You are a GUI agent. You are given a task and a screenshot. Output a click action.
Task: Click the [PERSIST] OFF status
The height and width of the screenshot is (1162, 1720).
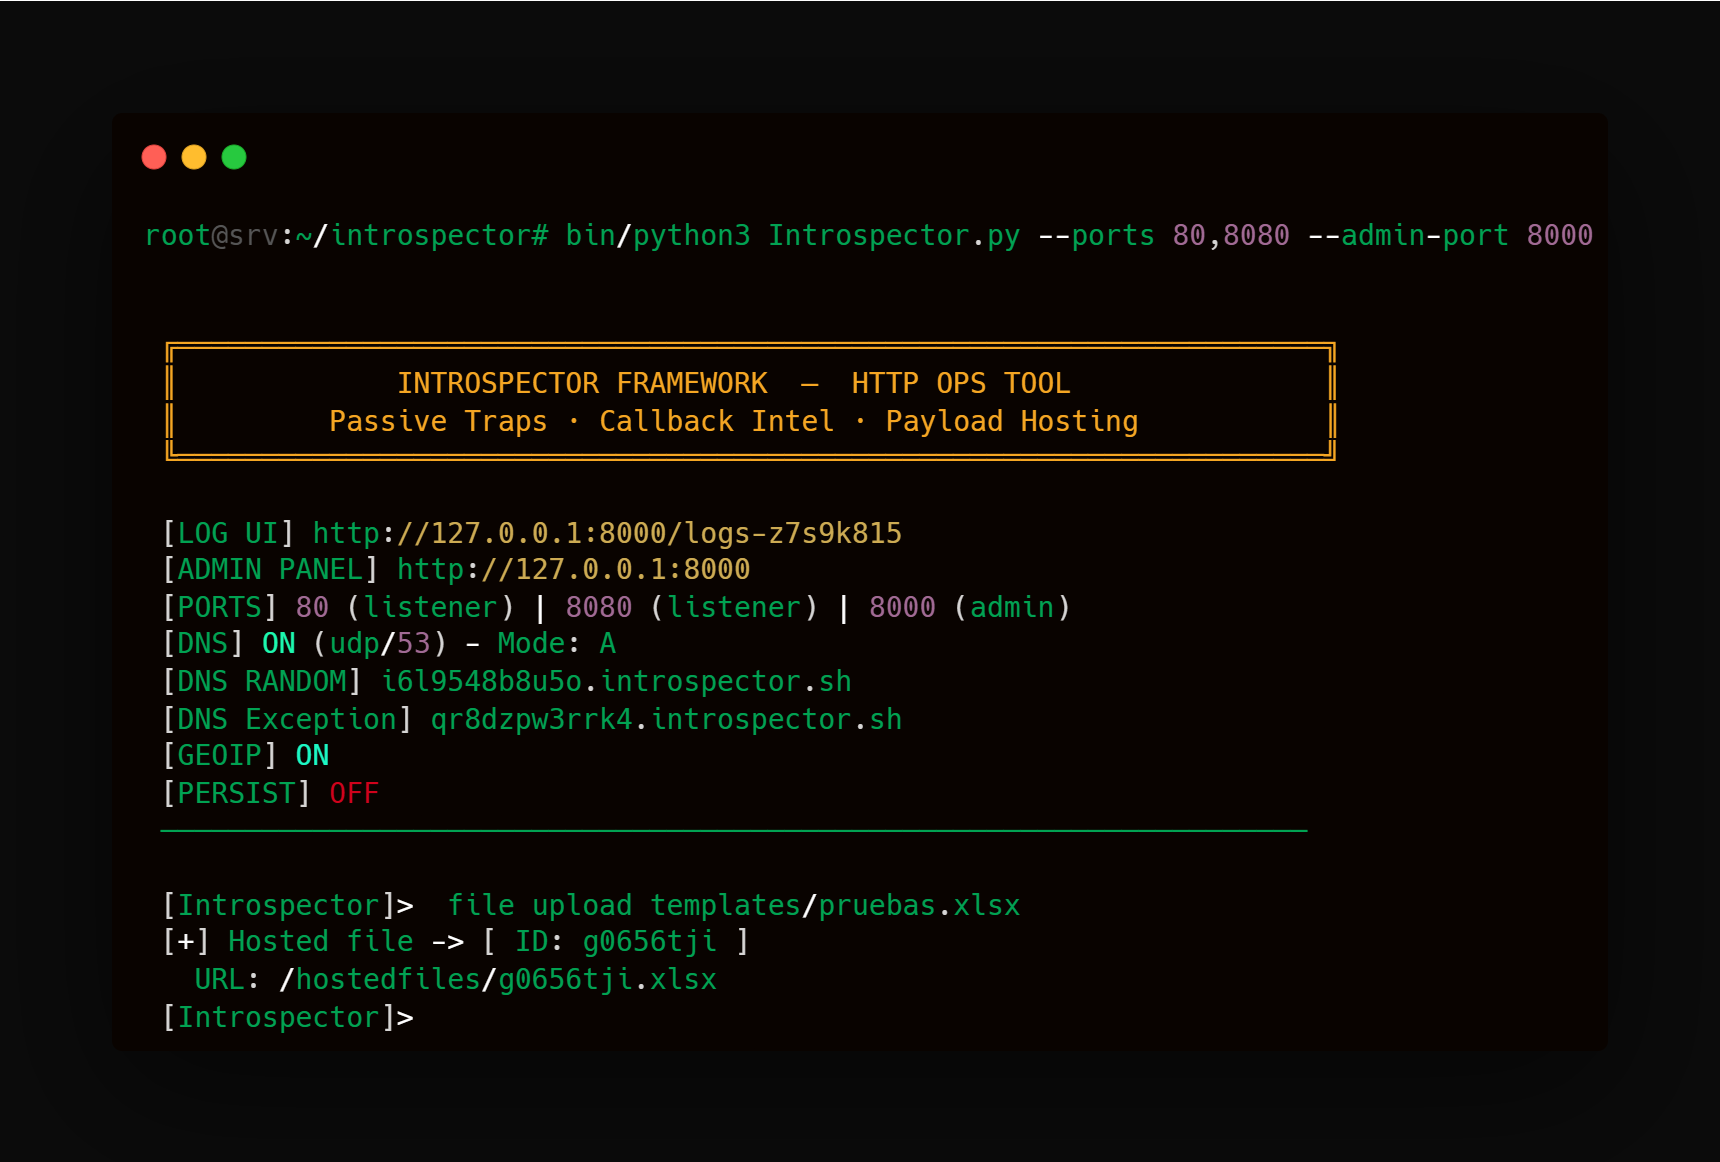(x=354, y=794)
